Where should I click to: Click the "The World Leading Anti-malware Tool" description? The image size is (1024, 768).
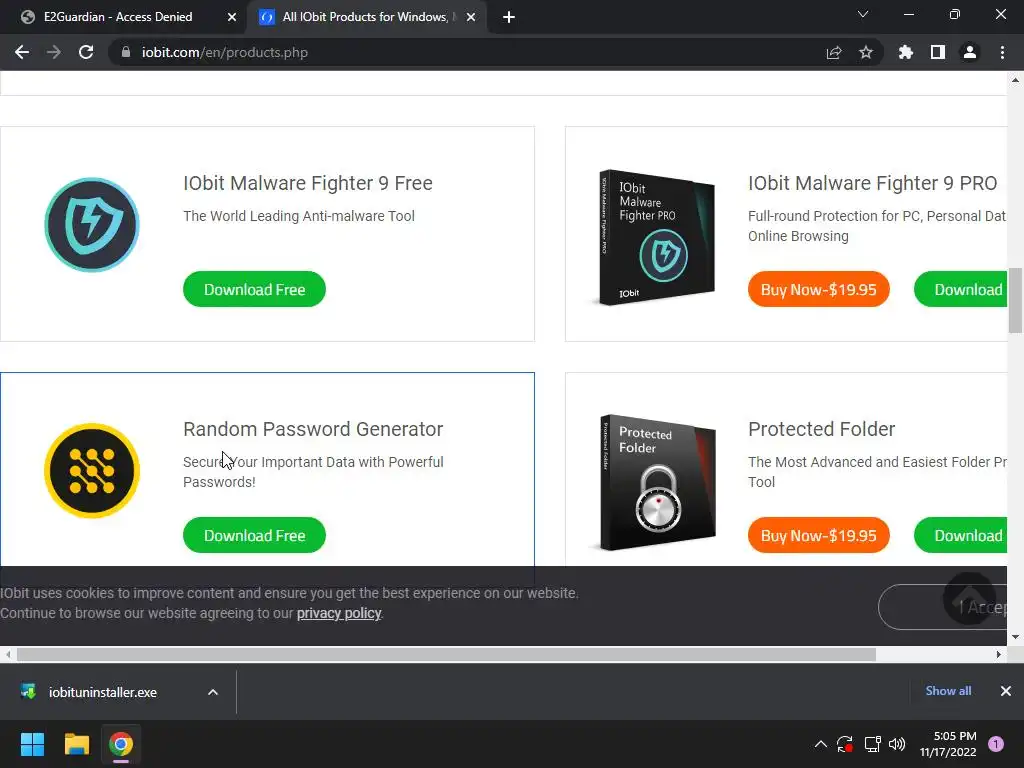(x=298, y=216)
